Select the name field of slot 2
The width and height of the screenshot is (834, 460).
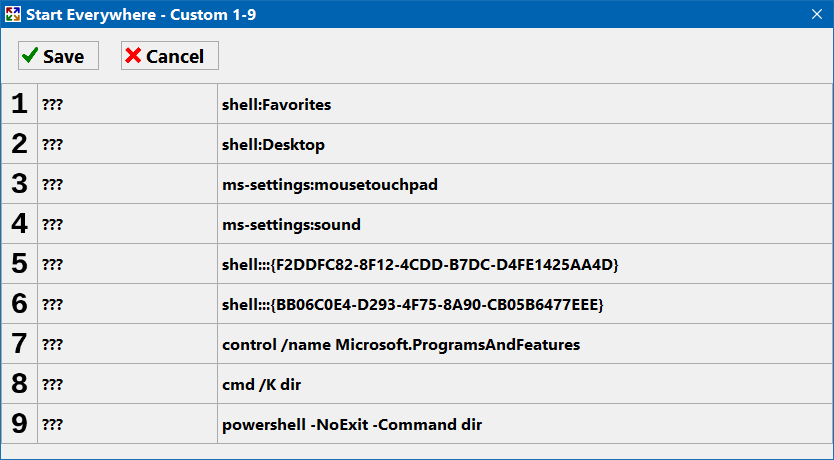pos(127,144)
